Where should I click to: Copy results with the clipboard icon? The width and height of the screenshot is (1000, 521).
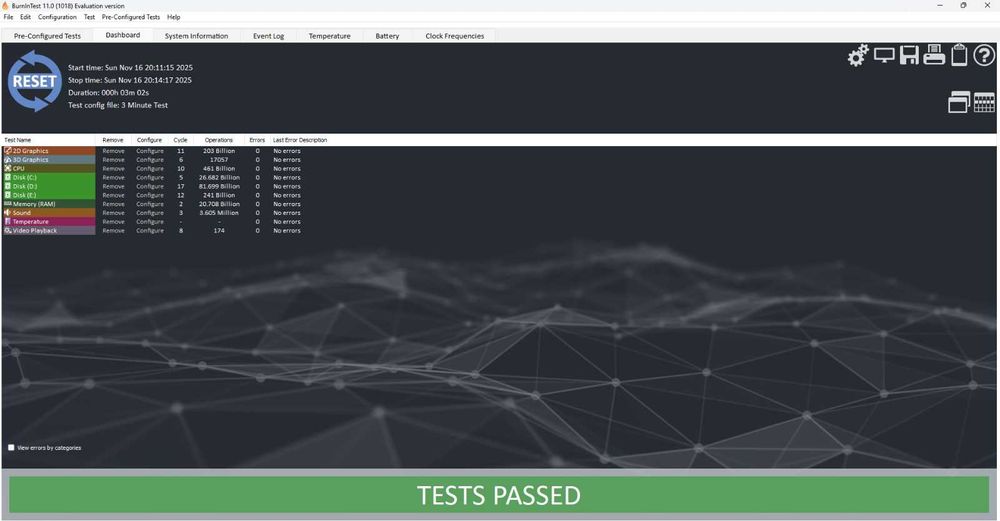pos(959,55)
